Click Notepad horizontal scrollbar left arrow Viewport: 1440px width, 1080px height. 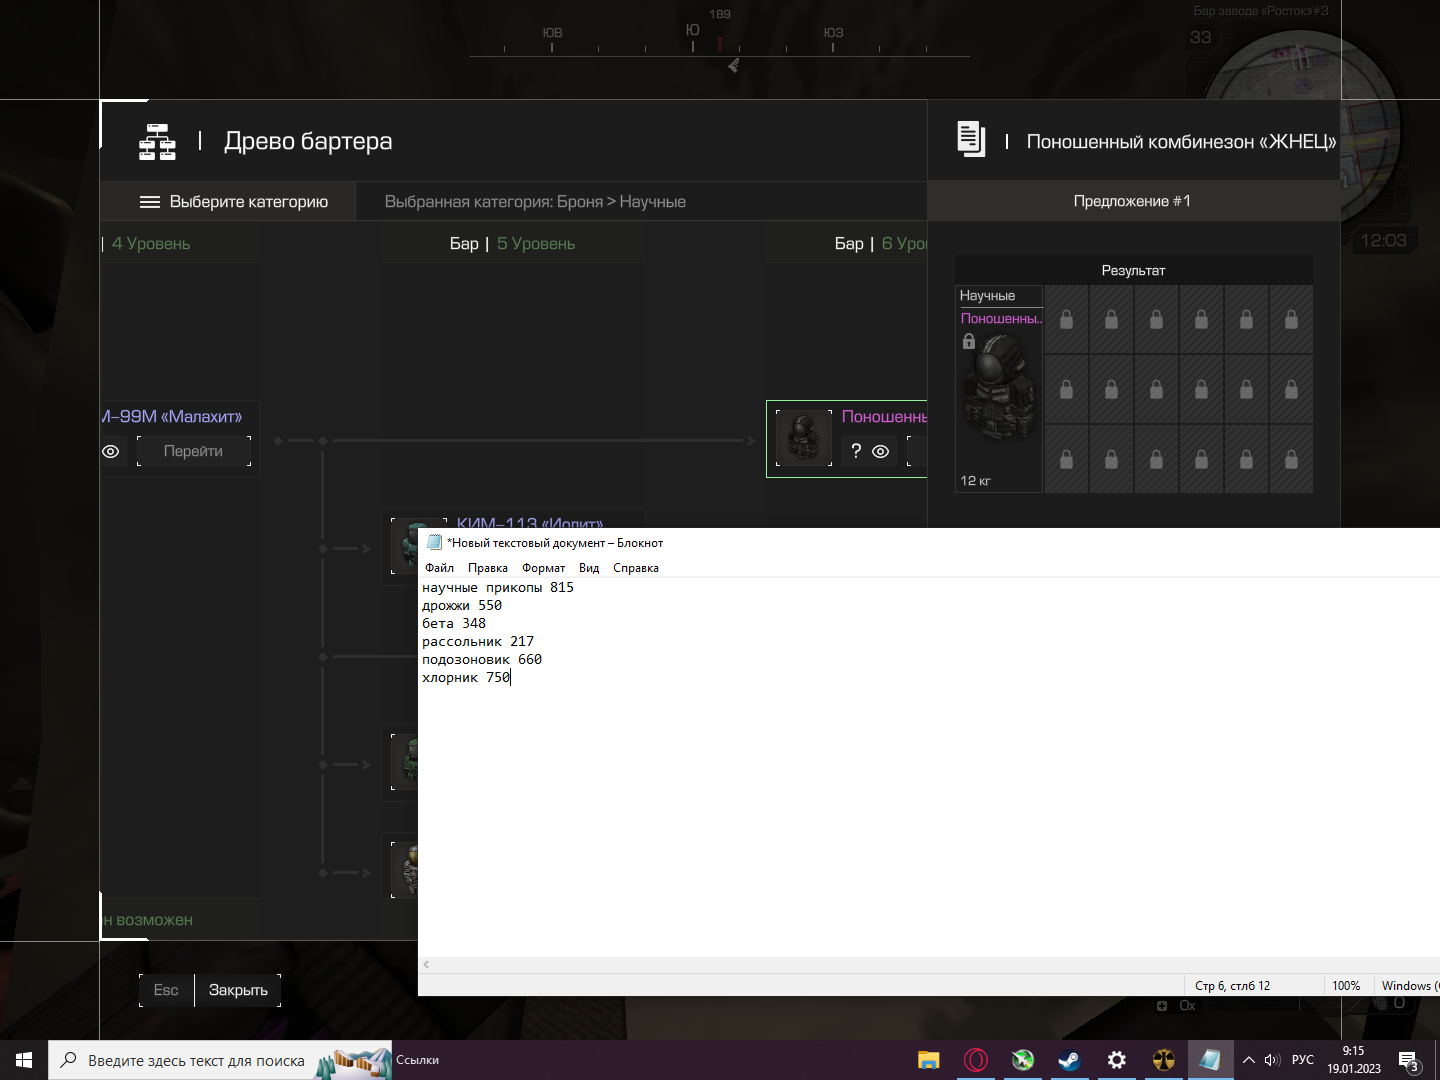[x=426, y=965]
